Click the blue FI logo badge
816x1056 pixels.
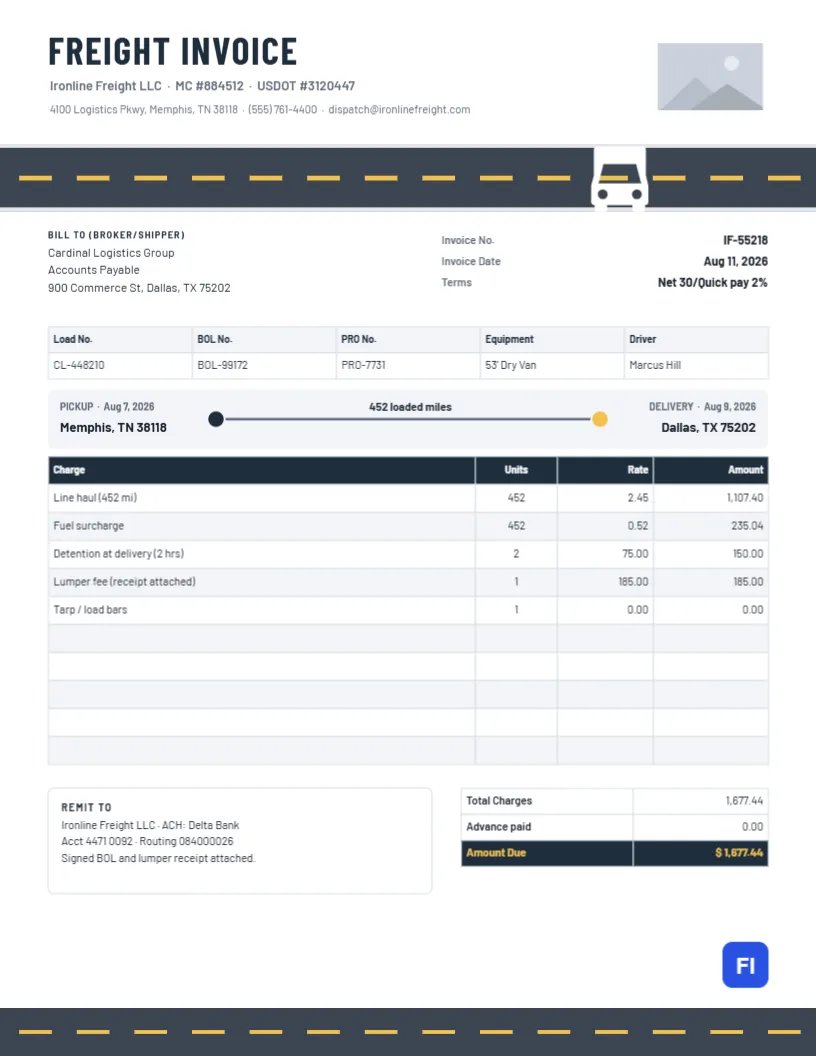745,964
